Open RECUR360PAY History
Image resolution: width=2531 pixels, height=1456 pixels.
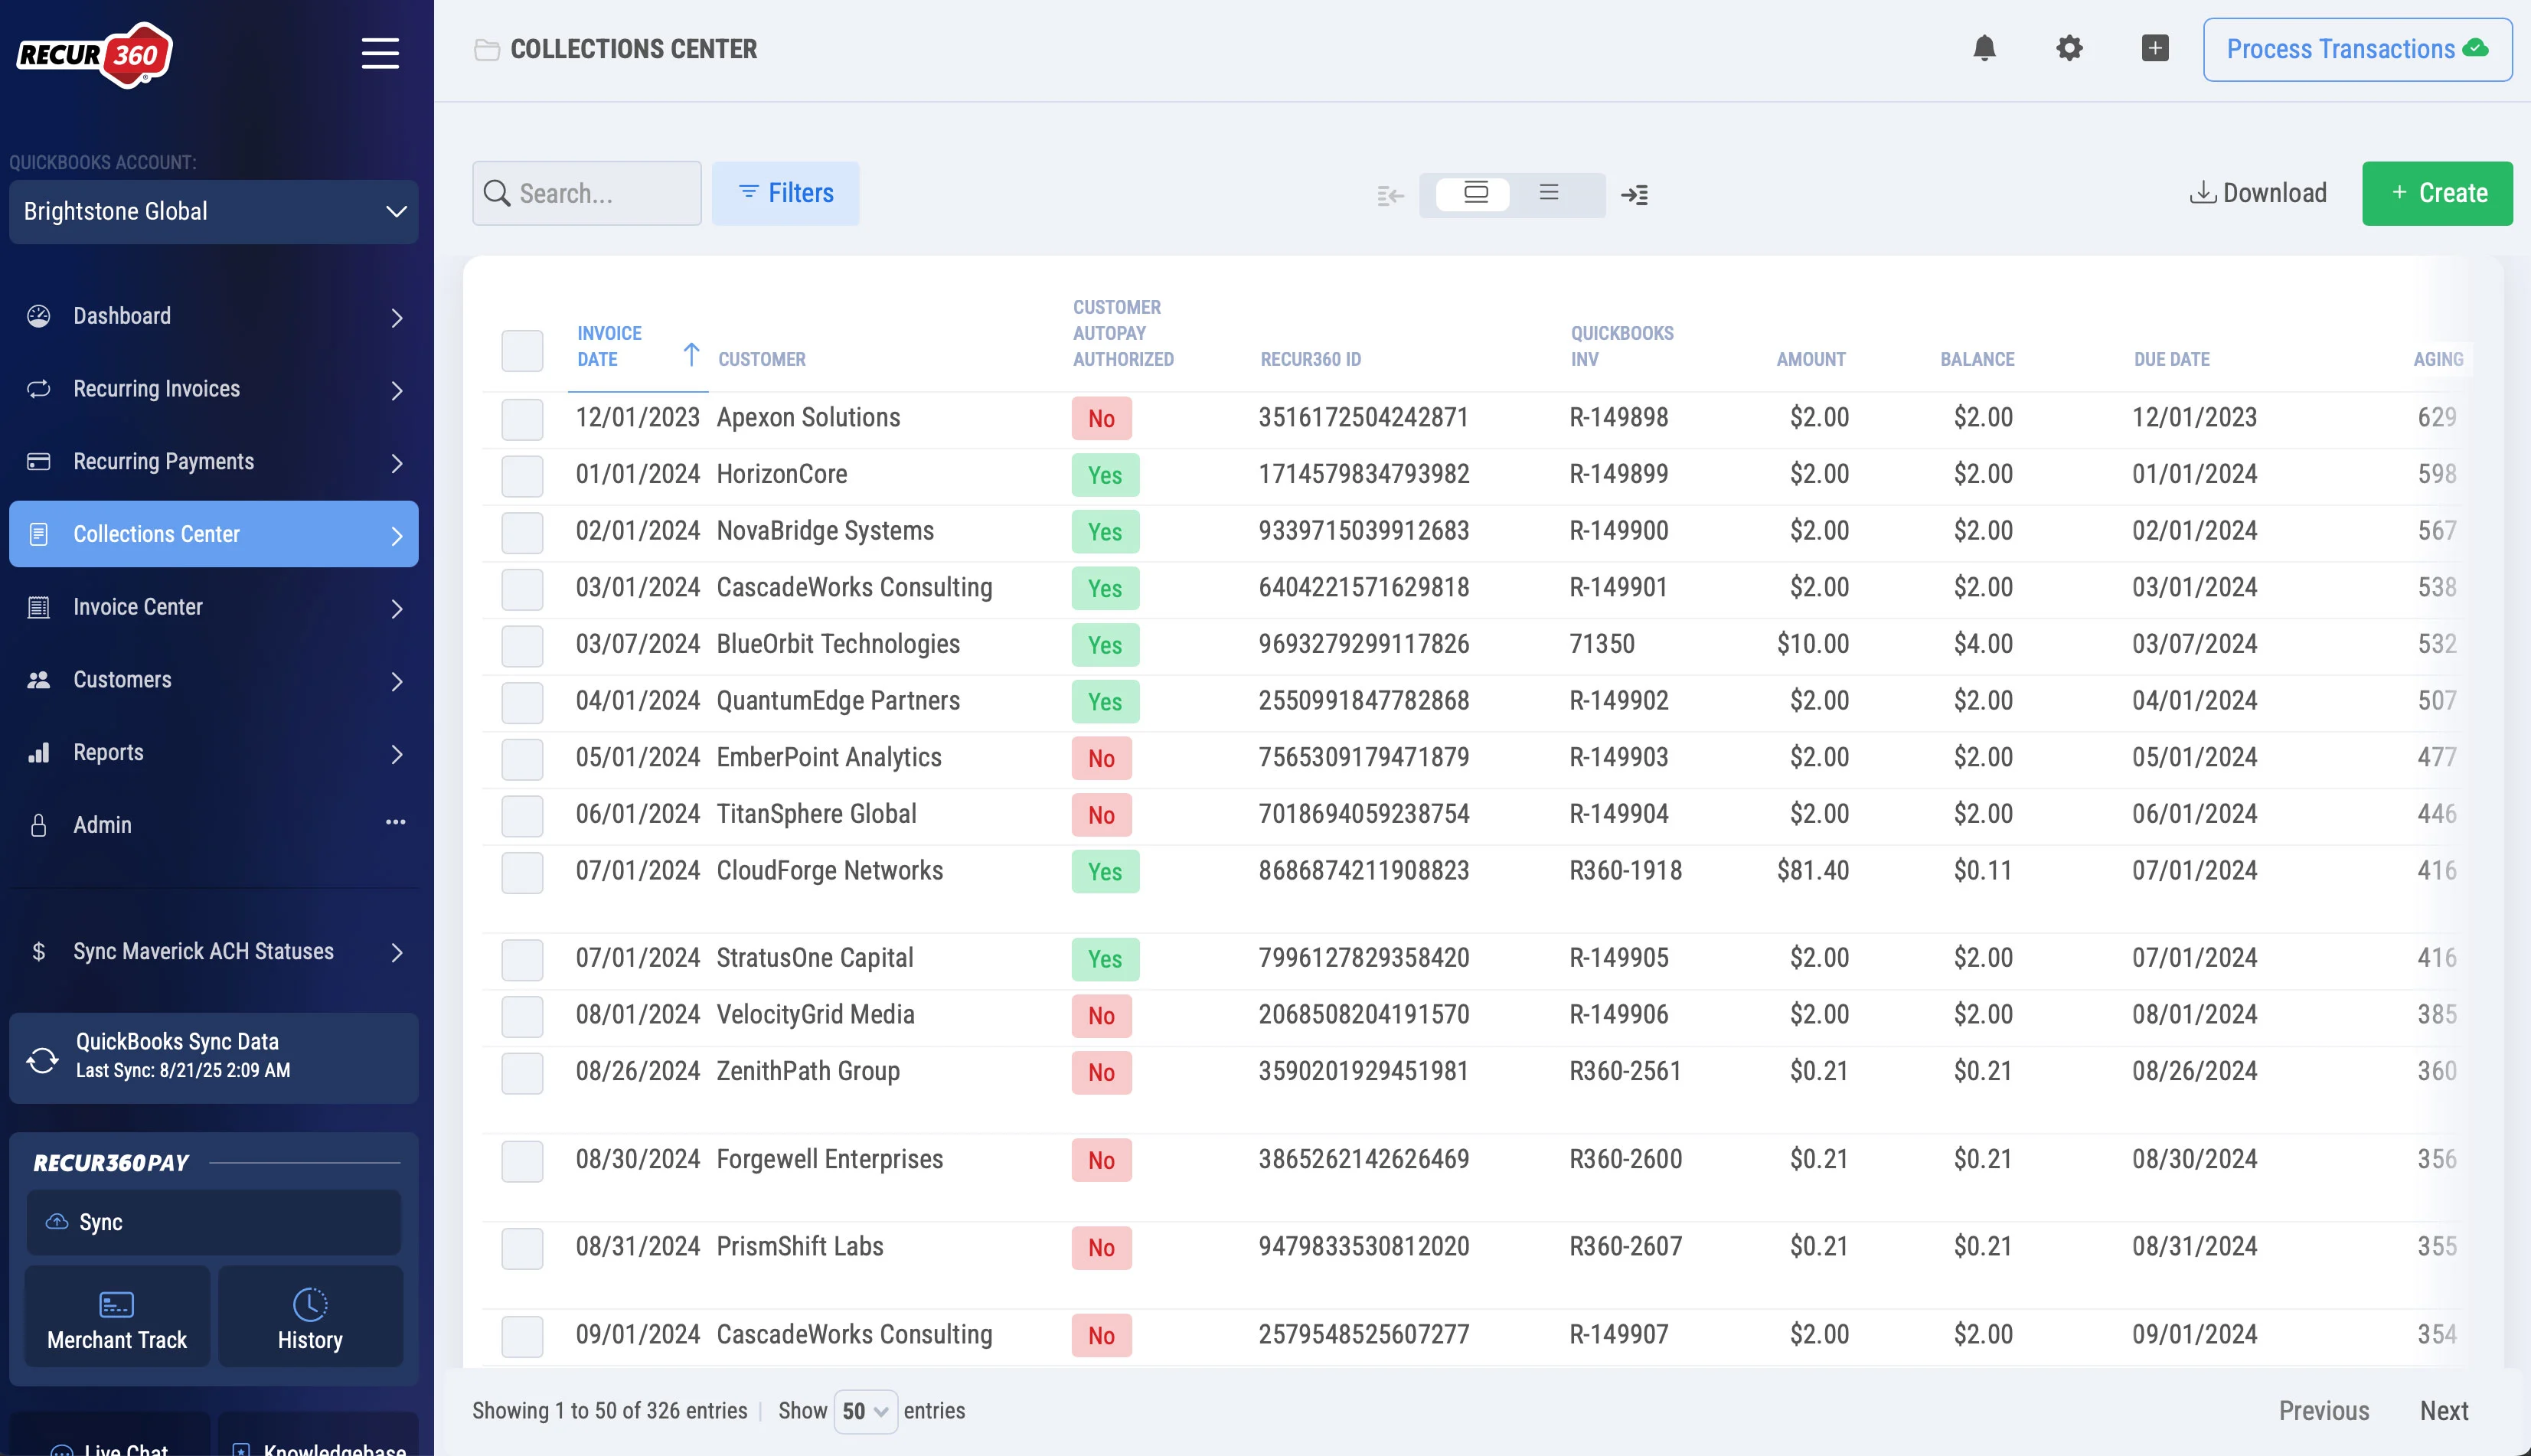coord(310,1318)
